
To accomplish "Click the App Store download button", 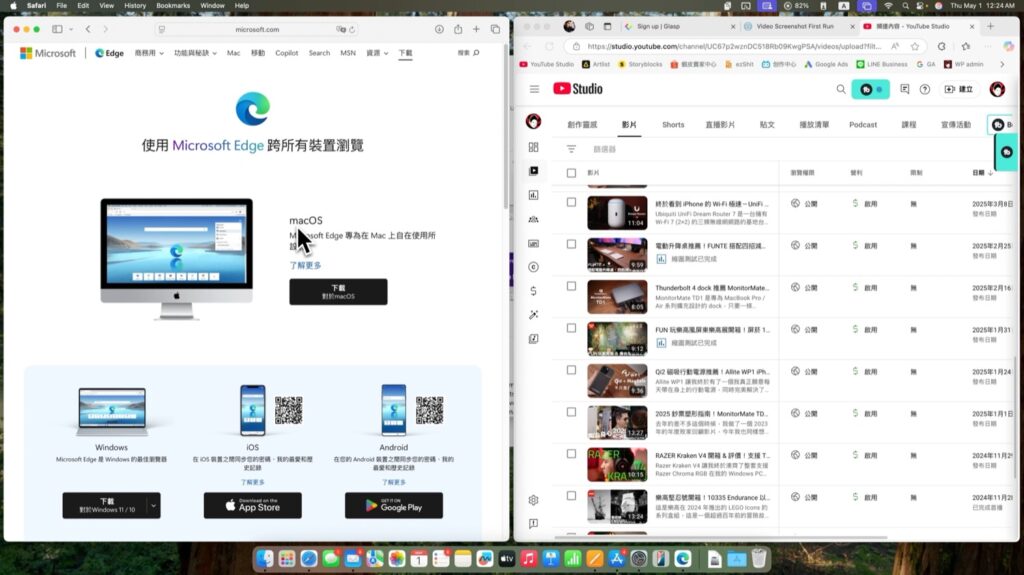I will 253,505.
